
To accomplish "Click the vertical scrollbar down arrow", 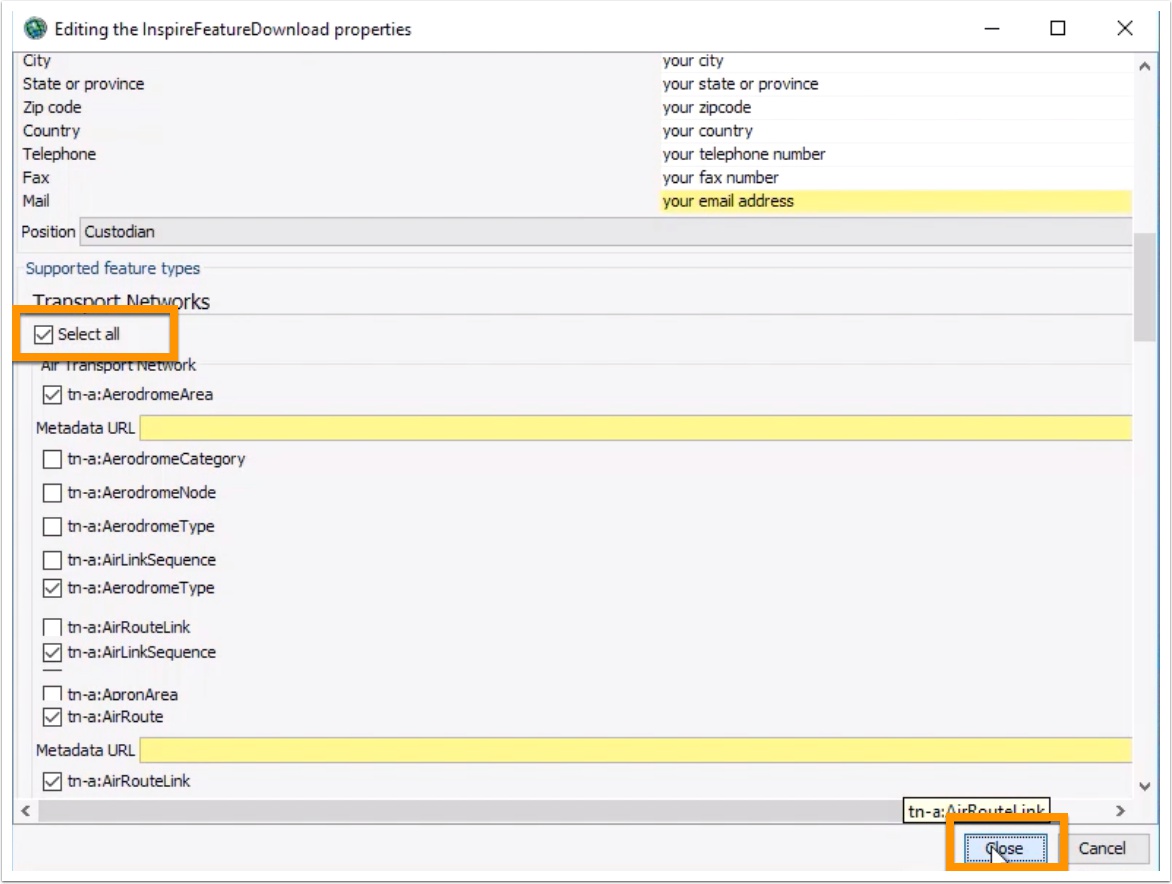I will click(x=1144, y=786).
